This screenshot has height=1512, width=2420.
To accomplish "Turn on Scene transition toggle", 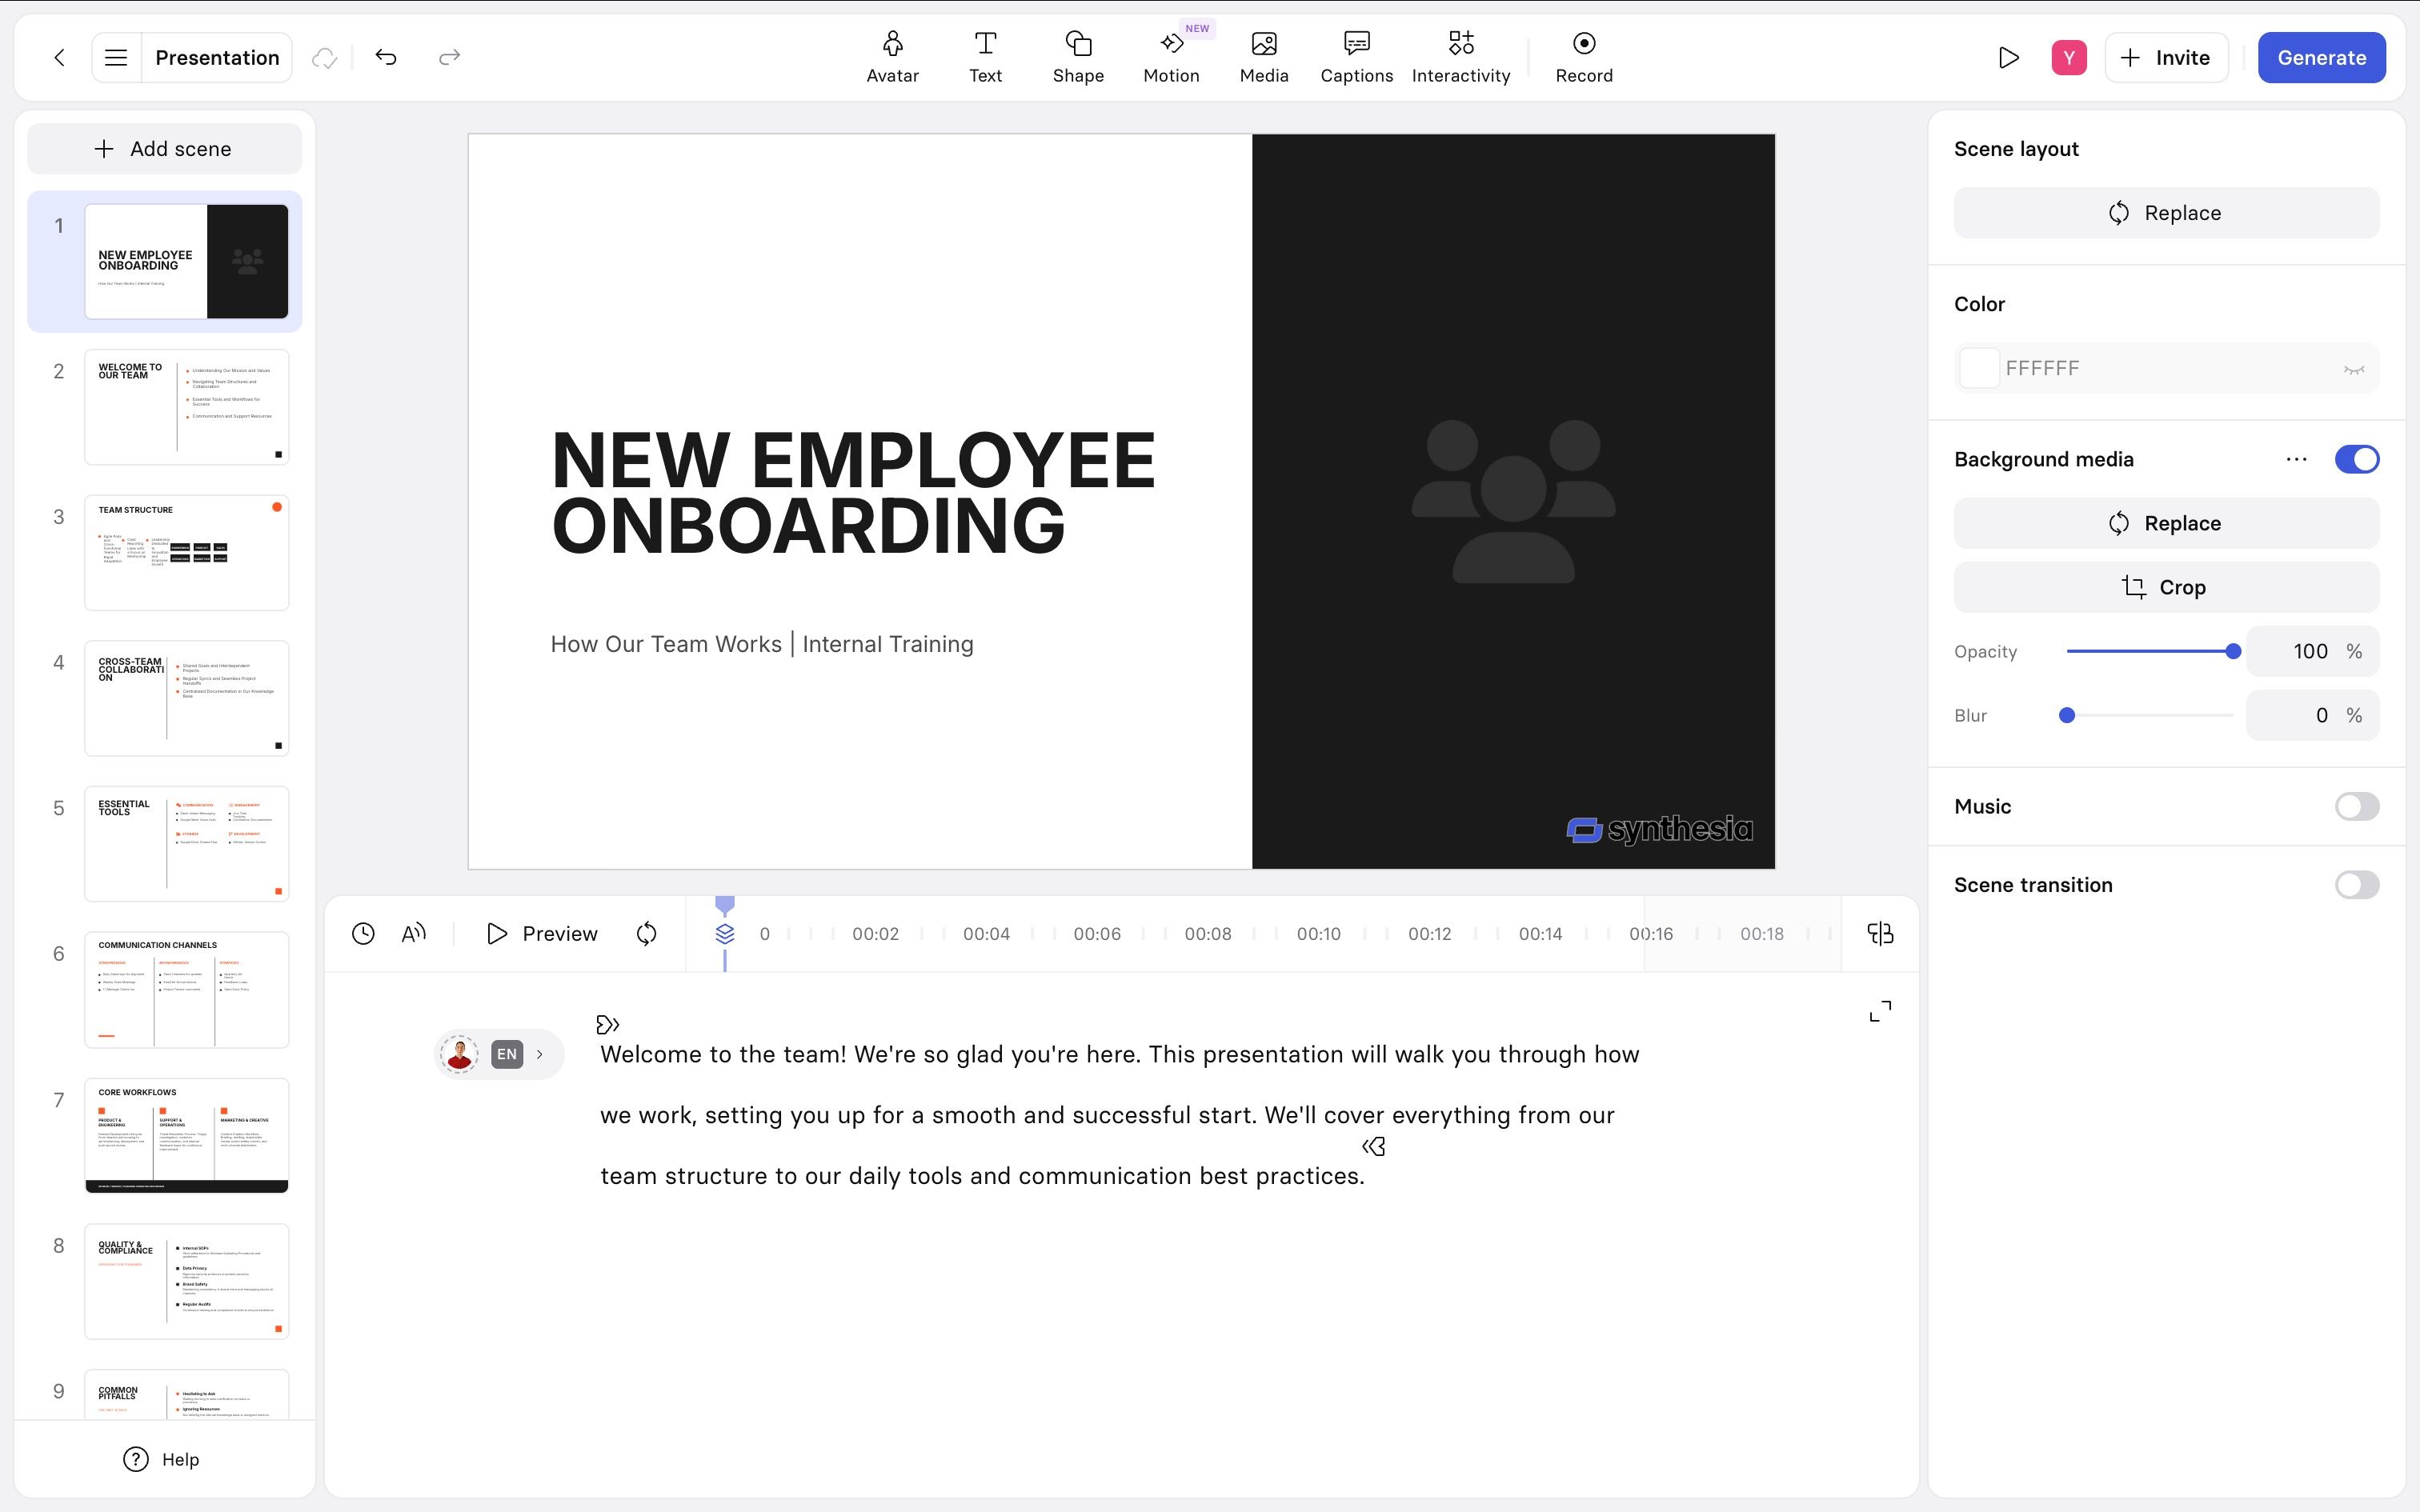I will click(x=2356, y=884).
